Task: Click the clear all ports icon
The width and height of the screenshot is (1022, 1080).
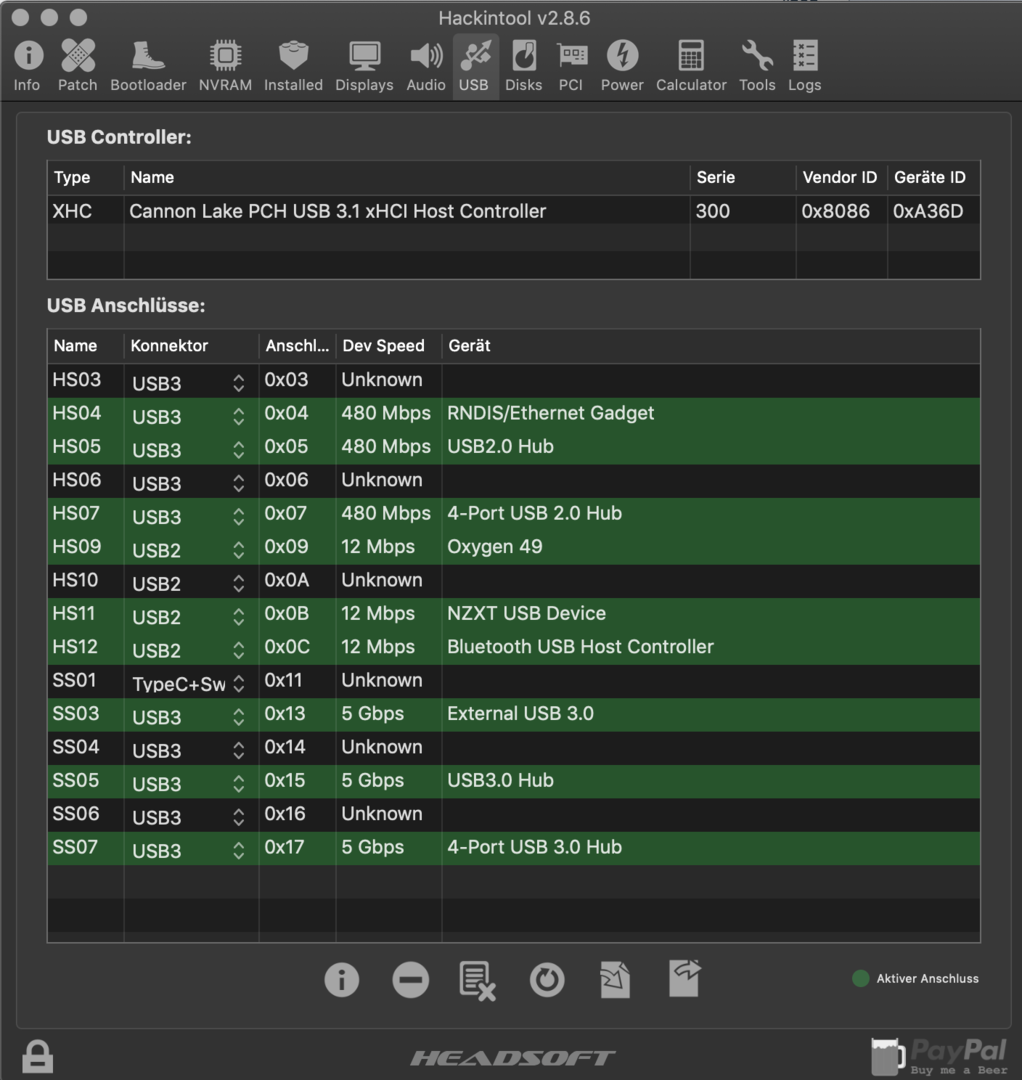Action: pos(477,980)
